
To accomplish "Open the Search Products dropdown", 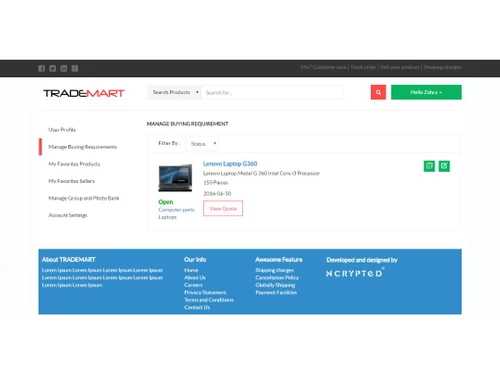I will (x=174, y=92).
